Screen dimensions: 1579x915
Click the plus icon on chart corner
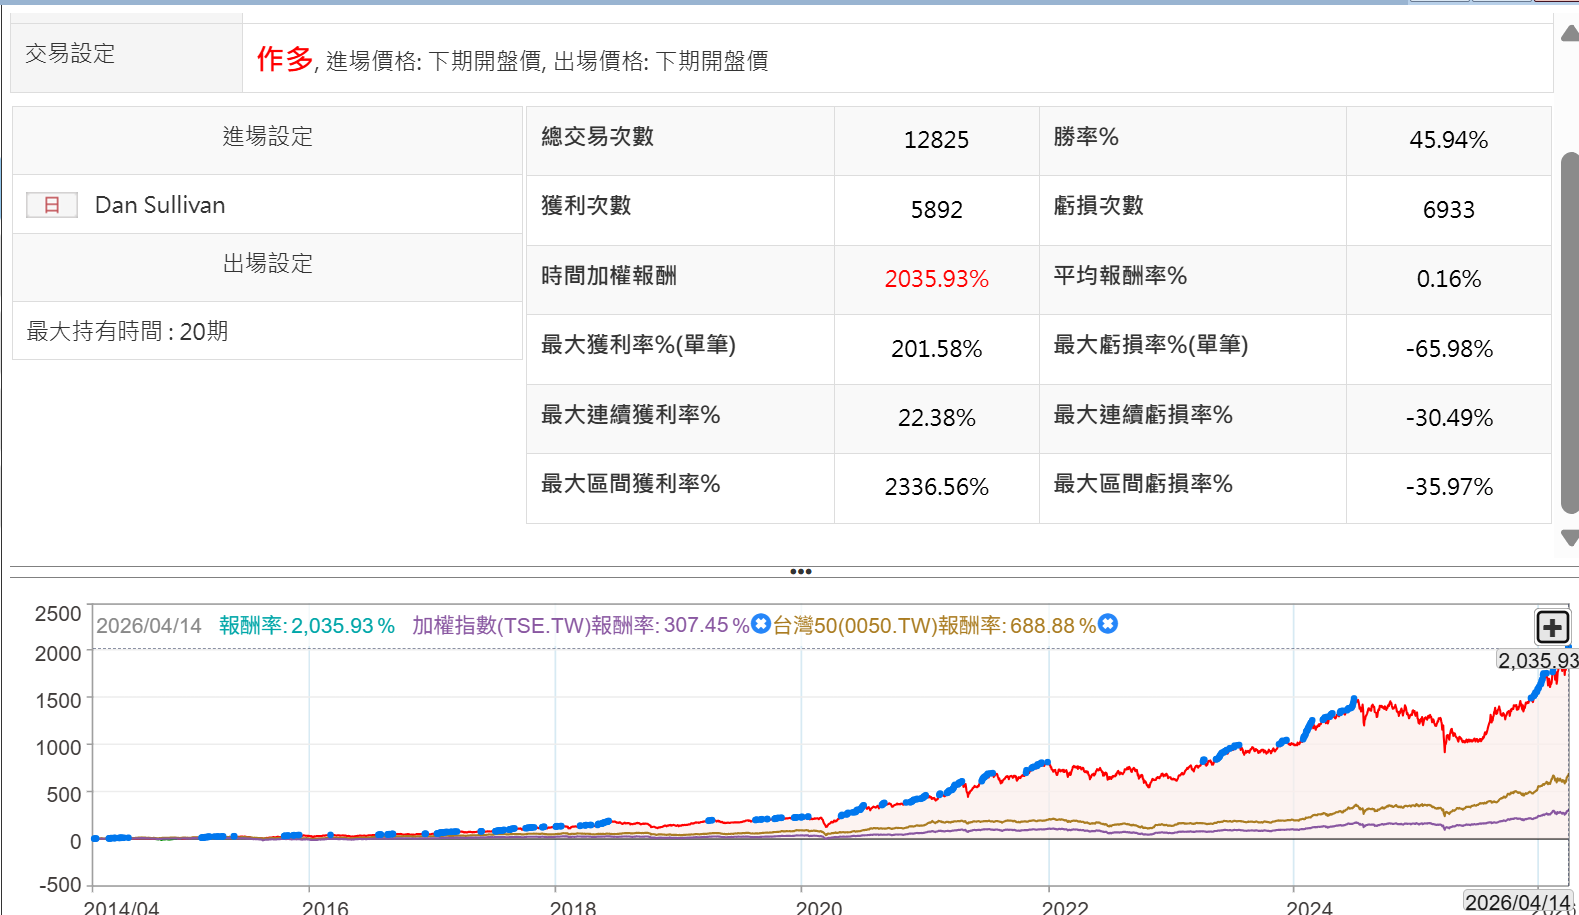pos(1551,628)
